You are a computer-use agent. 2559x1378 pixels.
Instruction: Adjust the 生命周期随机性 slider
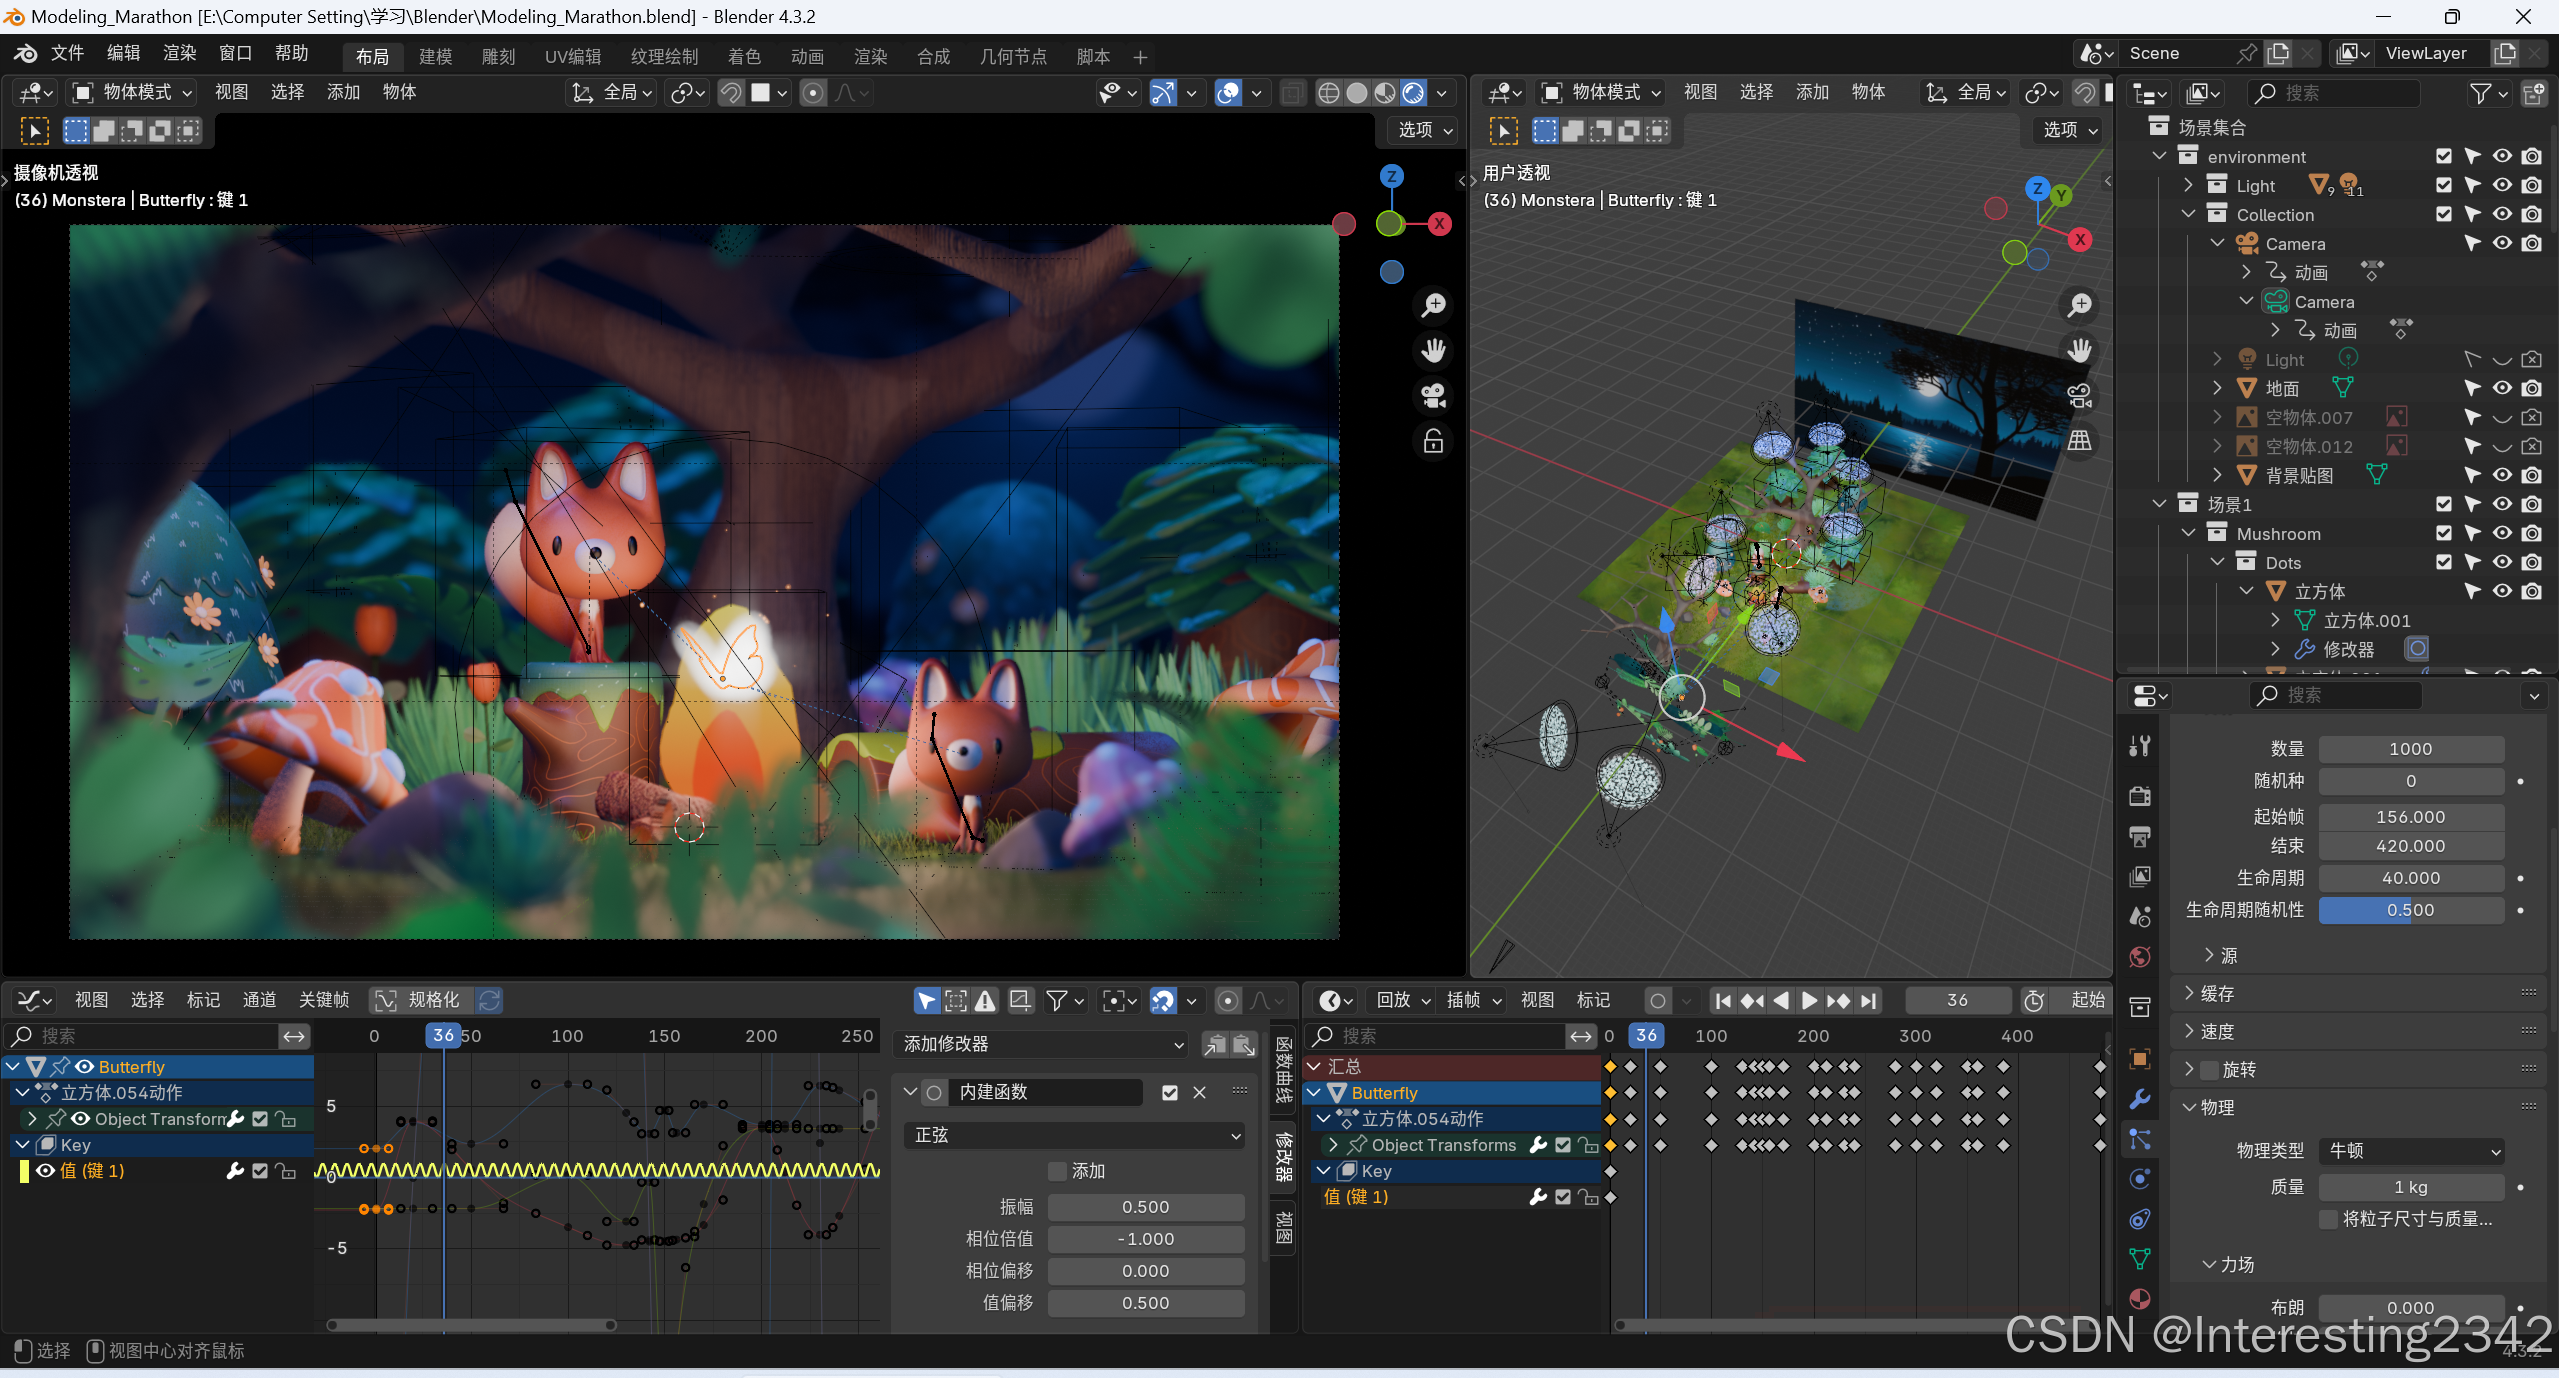[2410, 910]
